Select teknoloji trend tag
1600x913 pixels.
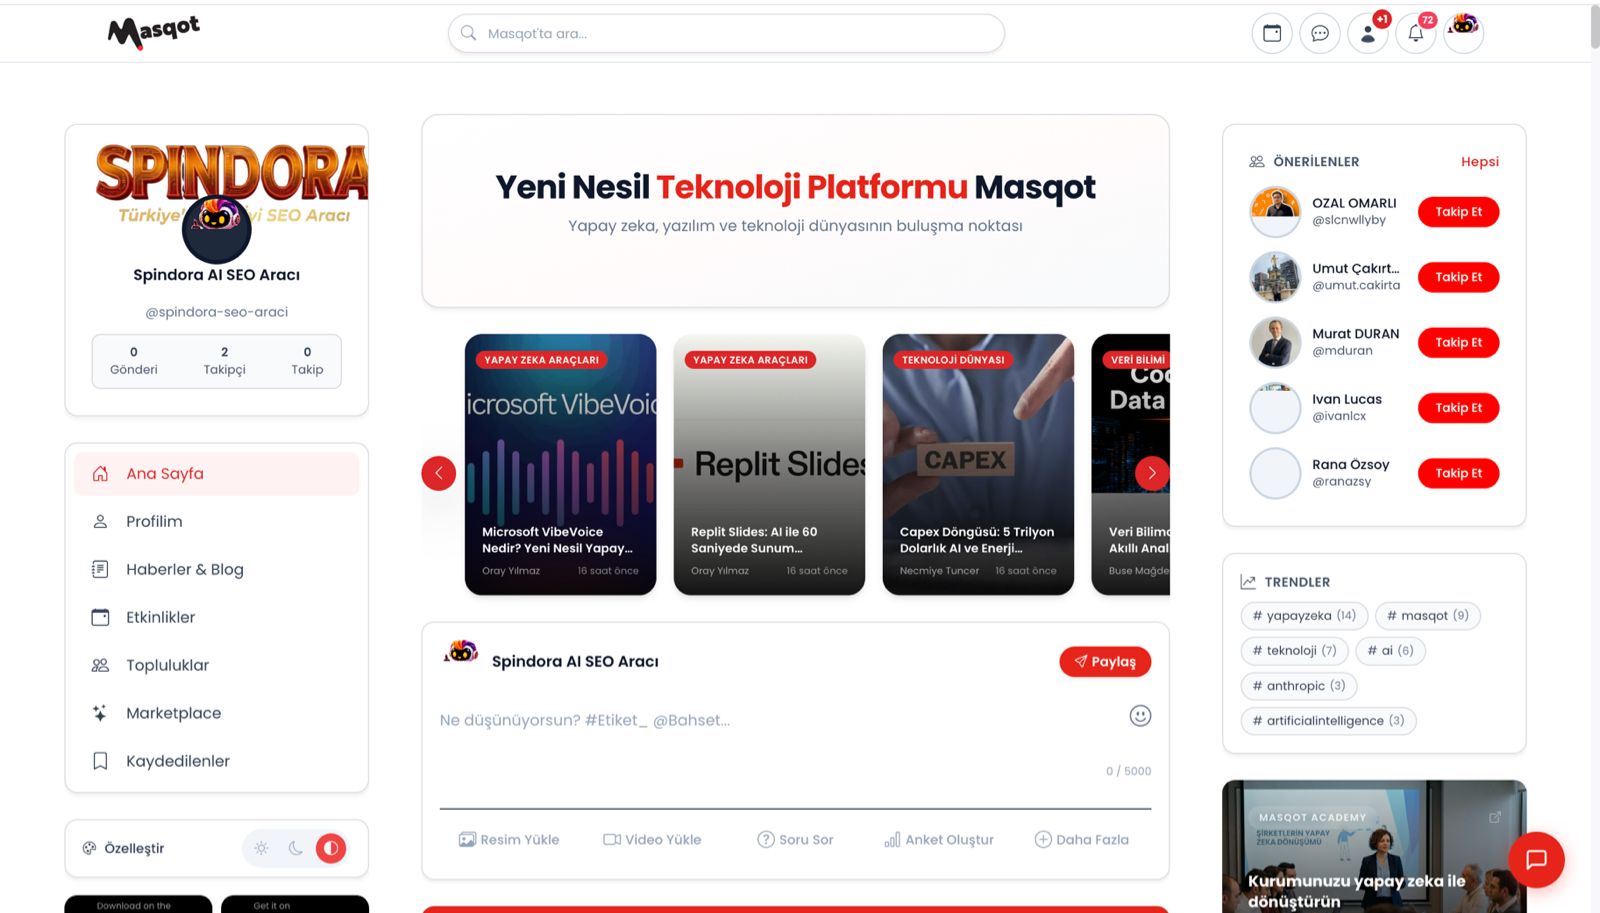click(x=1294, y=650)
